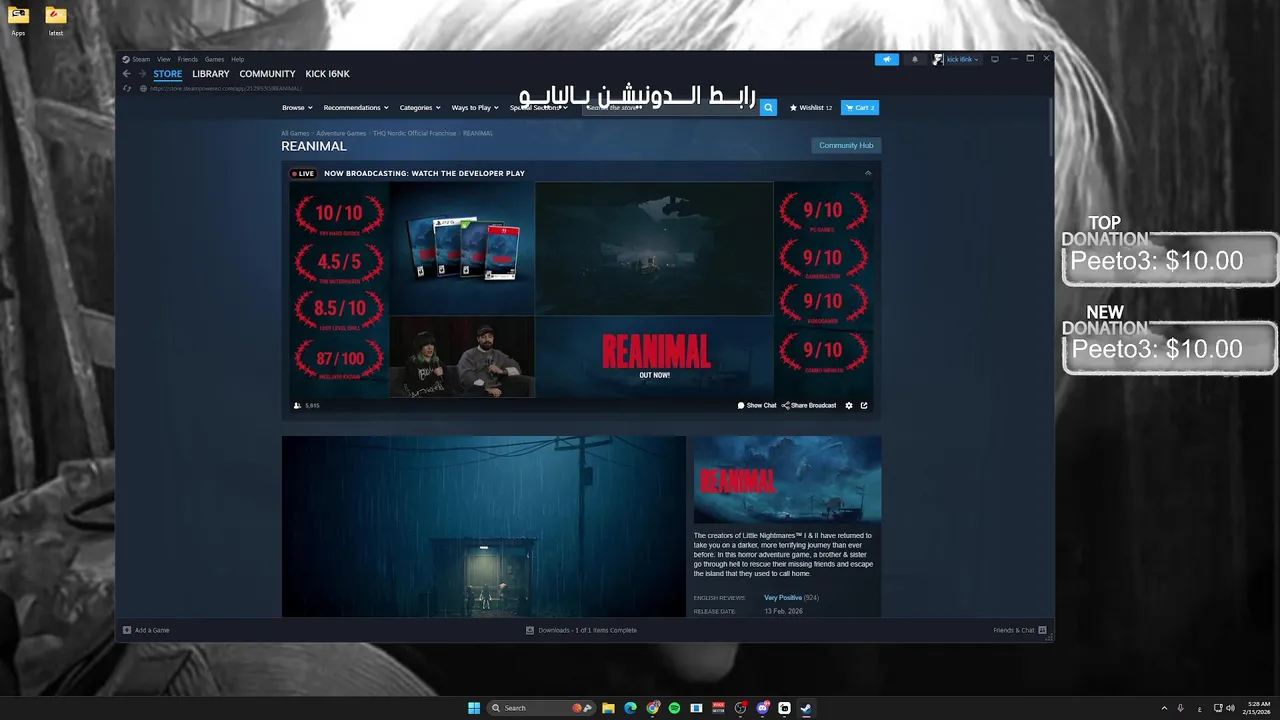Open Google Chrome from the taskbar
The height and width of the screenshot is (720, 1280).
coord(652,708)
